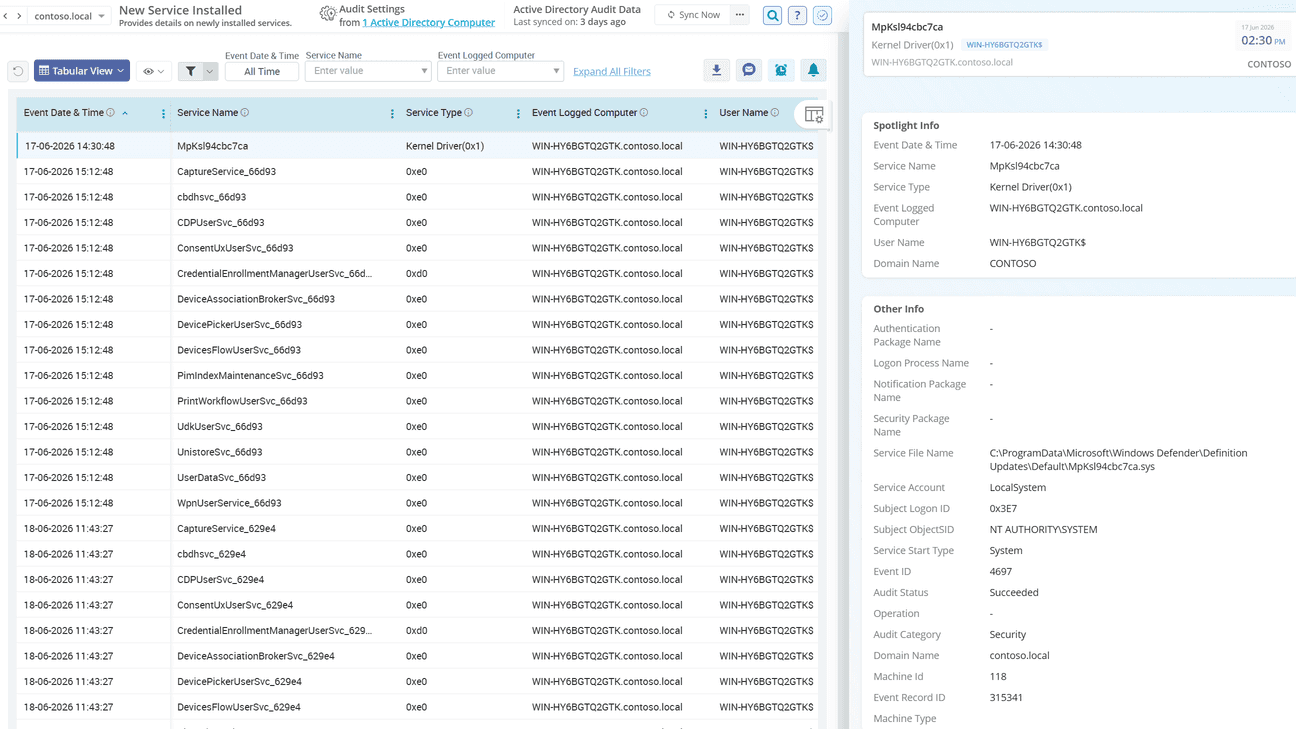Click the filter funnel icon
Viewport: 1296px width, 729px height.
pyautogui.click(x=190, y=71)
